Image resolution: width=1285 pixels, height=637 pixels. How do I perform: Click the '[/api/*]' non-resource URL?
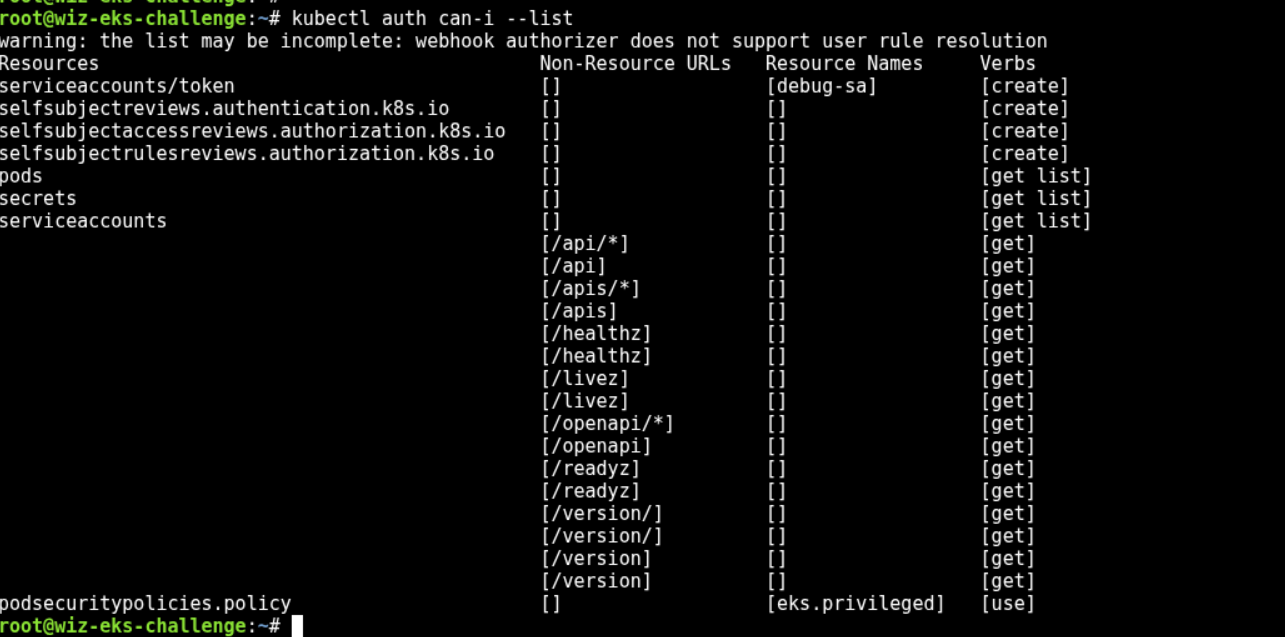pyautogui.click(x=584, y=243)
